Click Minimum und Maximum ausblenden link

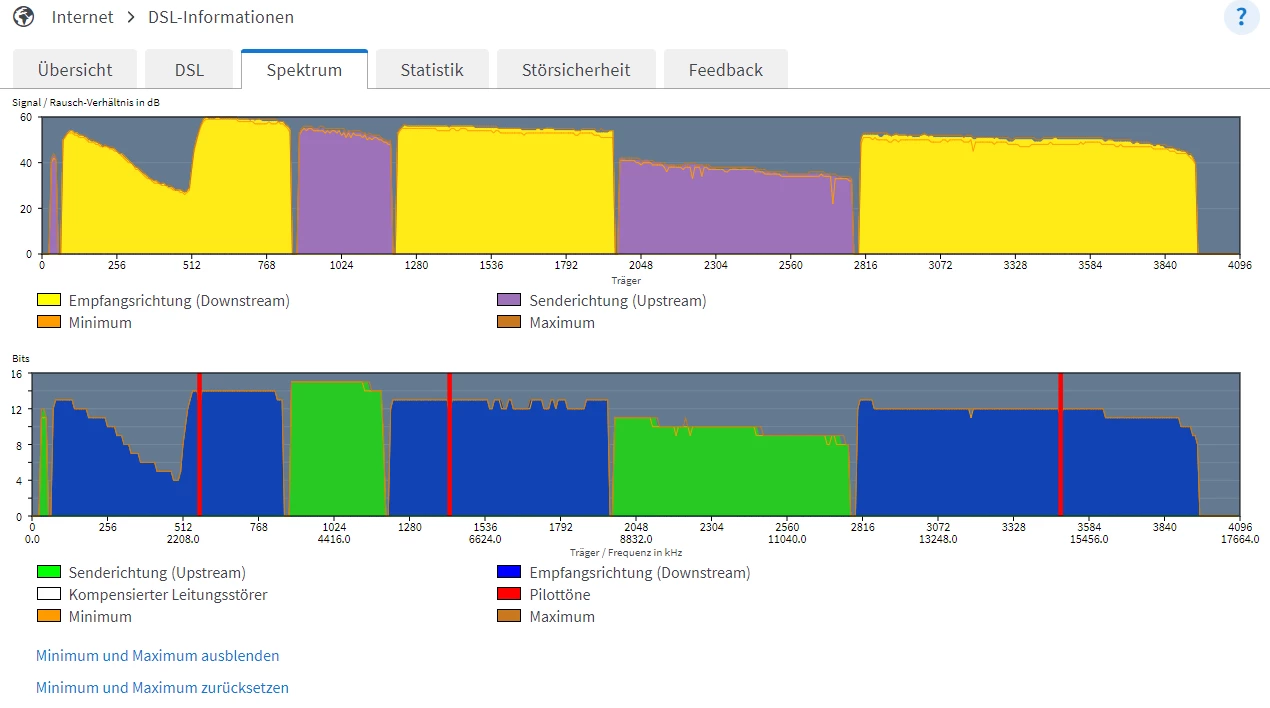(158, 656)
